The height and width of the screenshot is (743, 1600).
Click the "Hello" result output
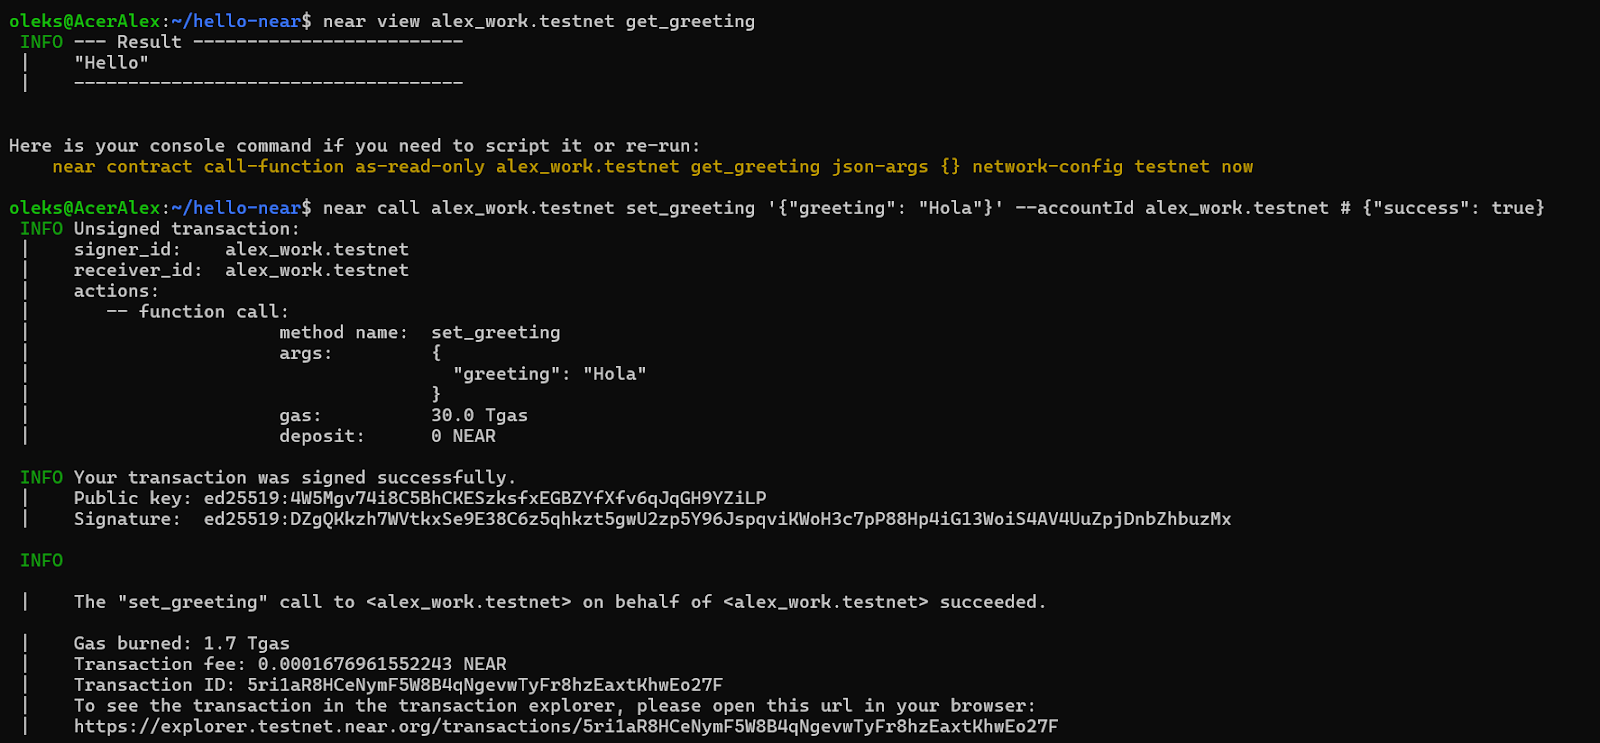[x=111, y=63]
